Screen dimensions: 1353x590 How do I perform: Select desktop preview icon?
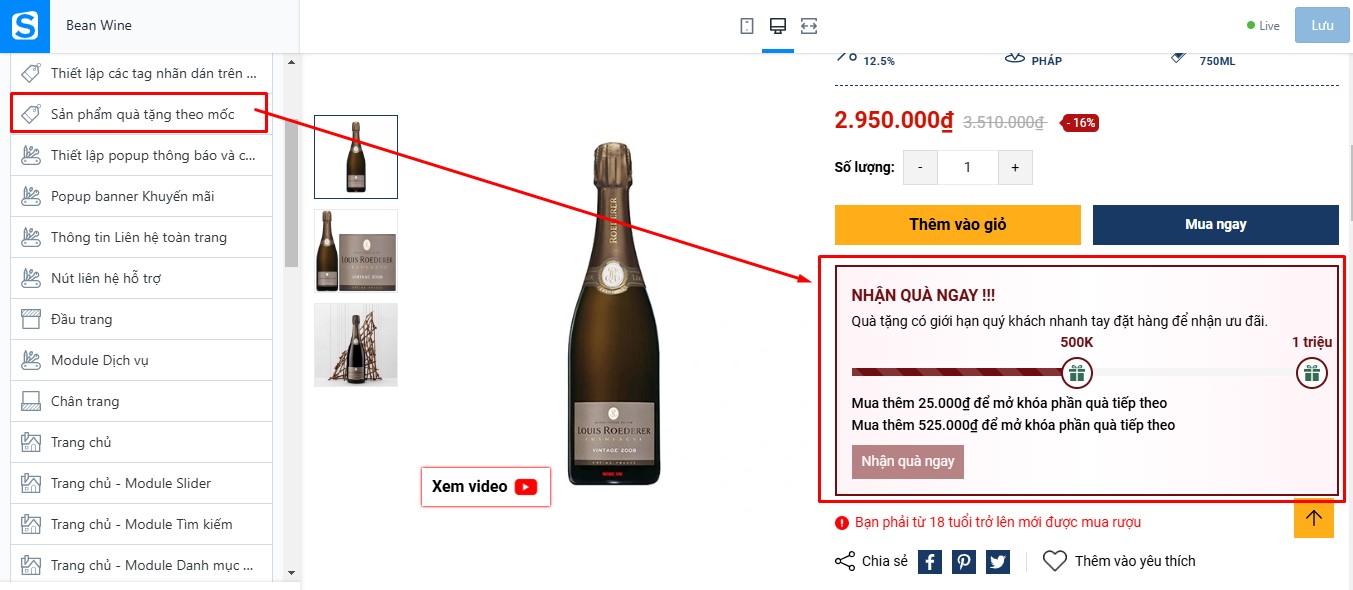pos(777,26)
